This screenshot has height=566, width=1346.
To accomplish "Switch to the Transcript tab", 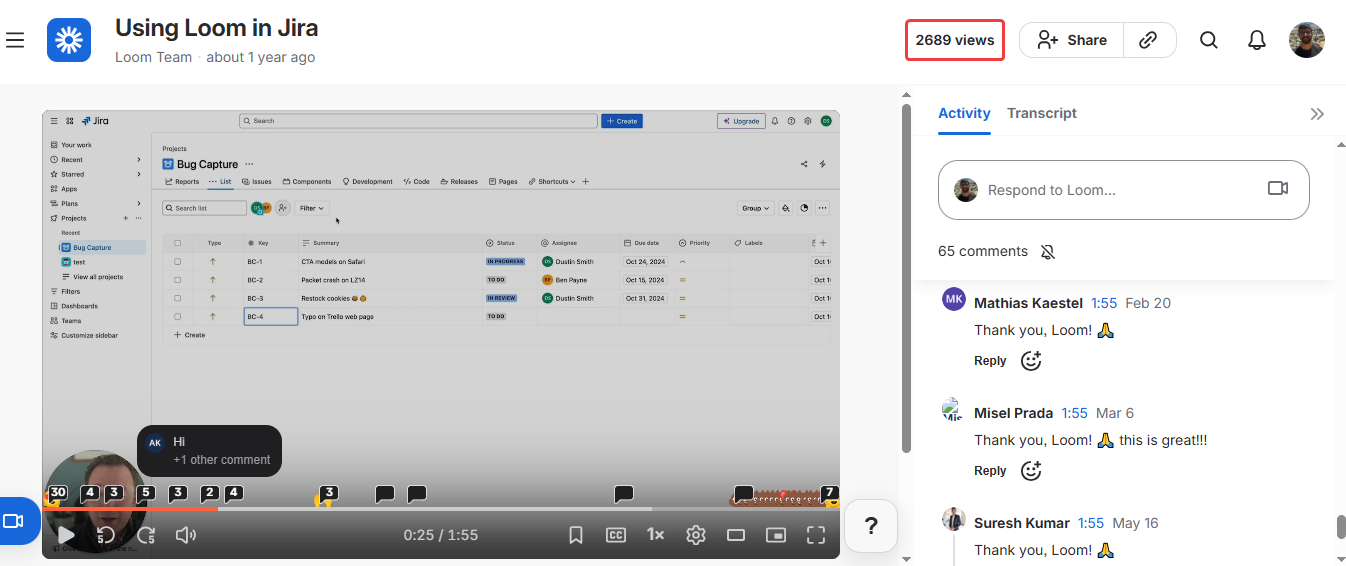I will 1041,113.
